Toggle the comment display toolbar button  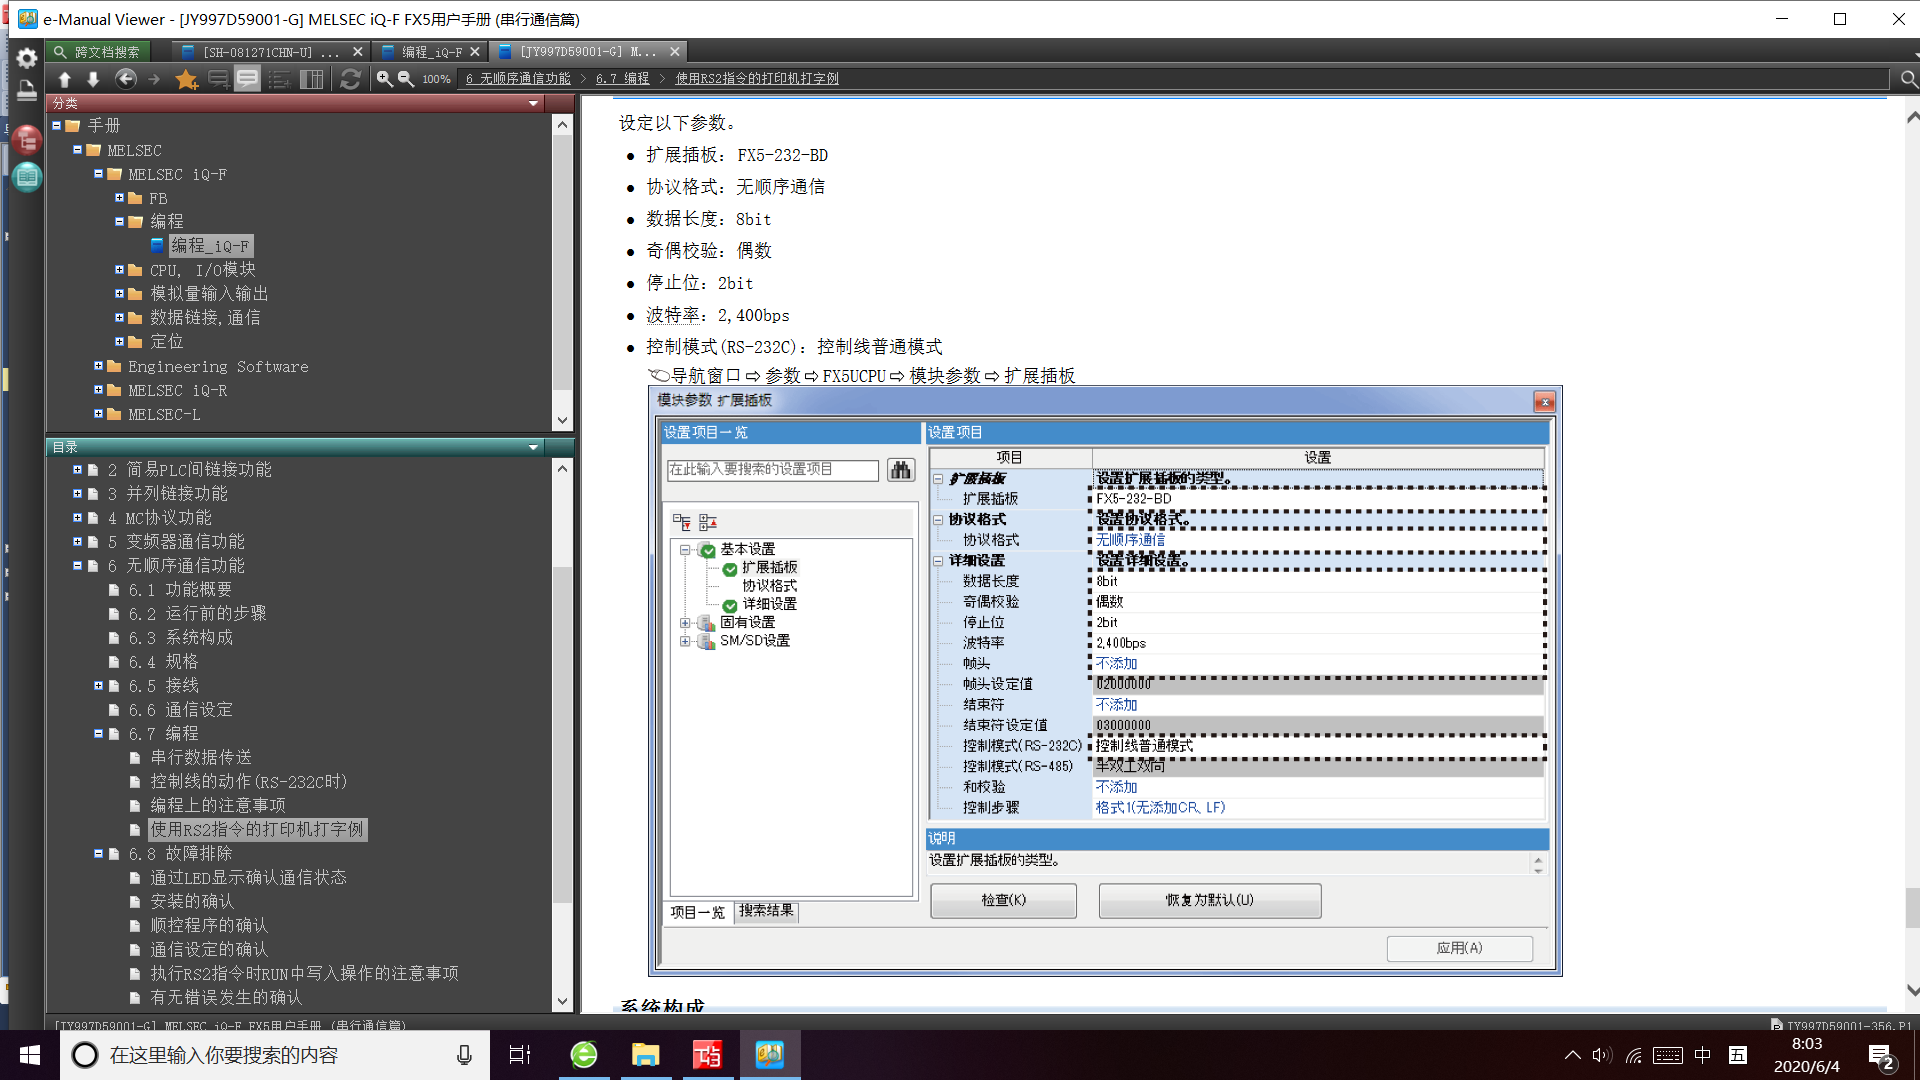(x=247, y=79)
